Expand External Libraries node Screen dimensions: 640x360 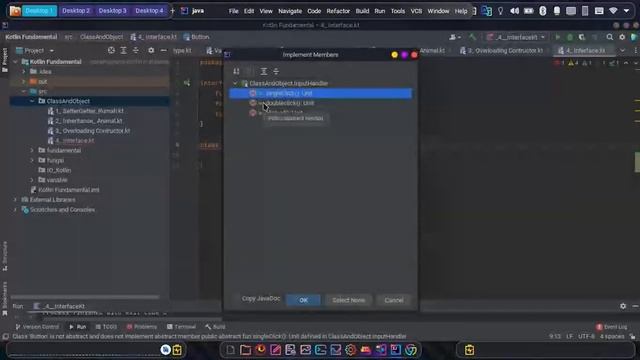tap(16, 200)
